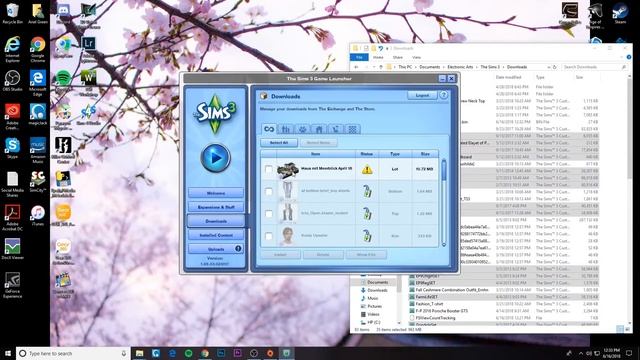Open iTunes desktop icon
640x360 pixels.
[38, 216]
